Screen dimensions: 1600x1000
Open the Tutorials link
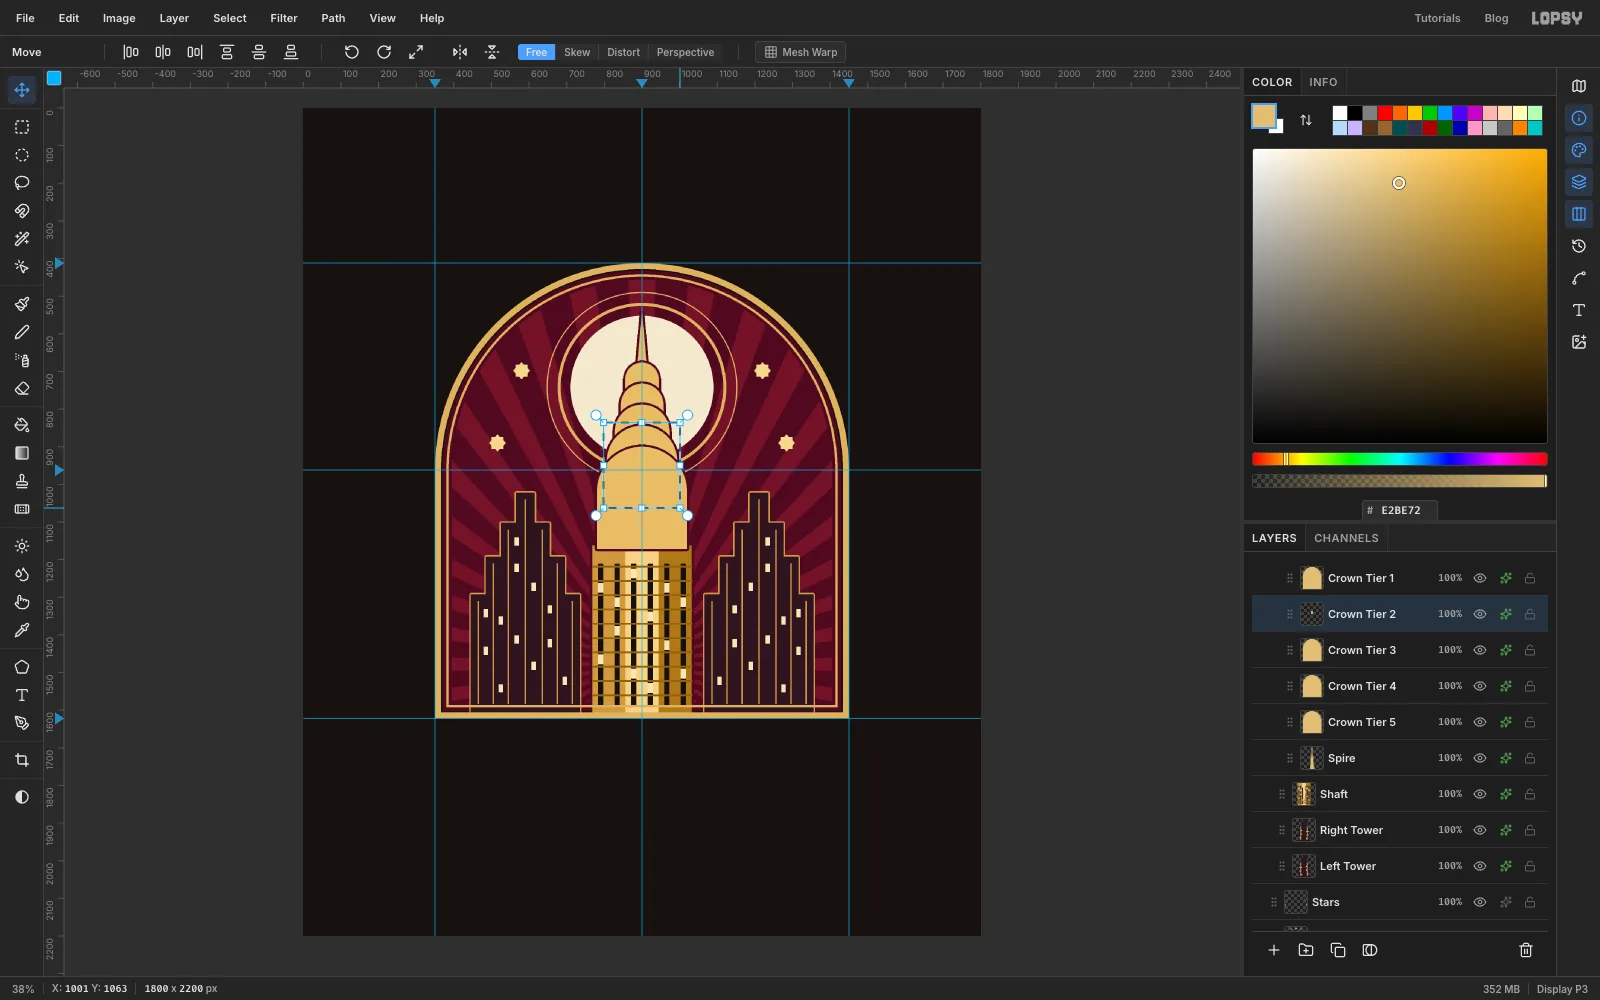tap(1437, 18)
